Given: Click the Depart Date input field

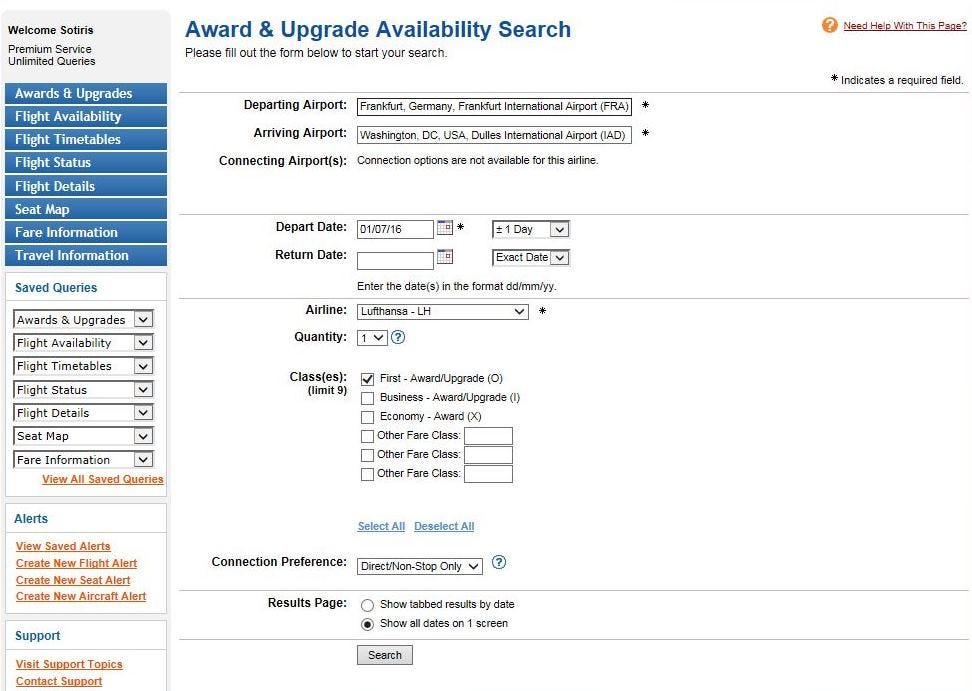Looking at the screenshot, I should click(x=395, y=229).
